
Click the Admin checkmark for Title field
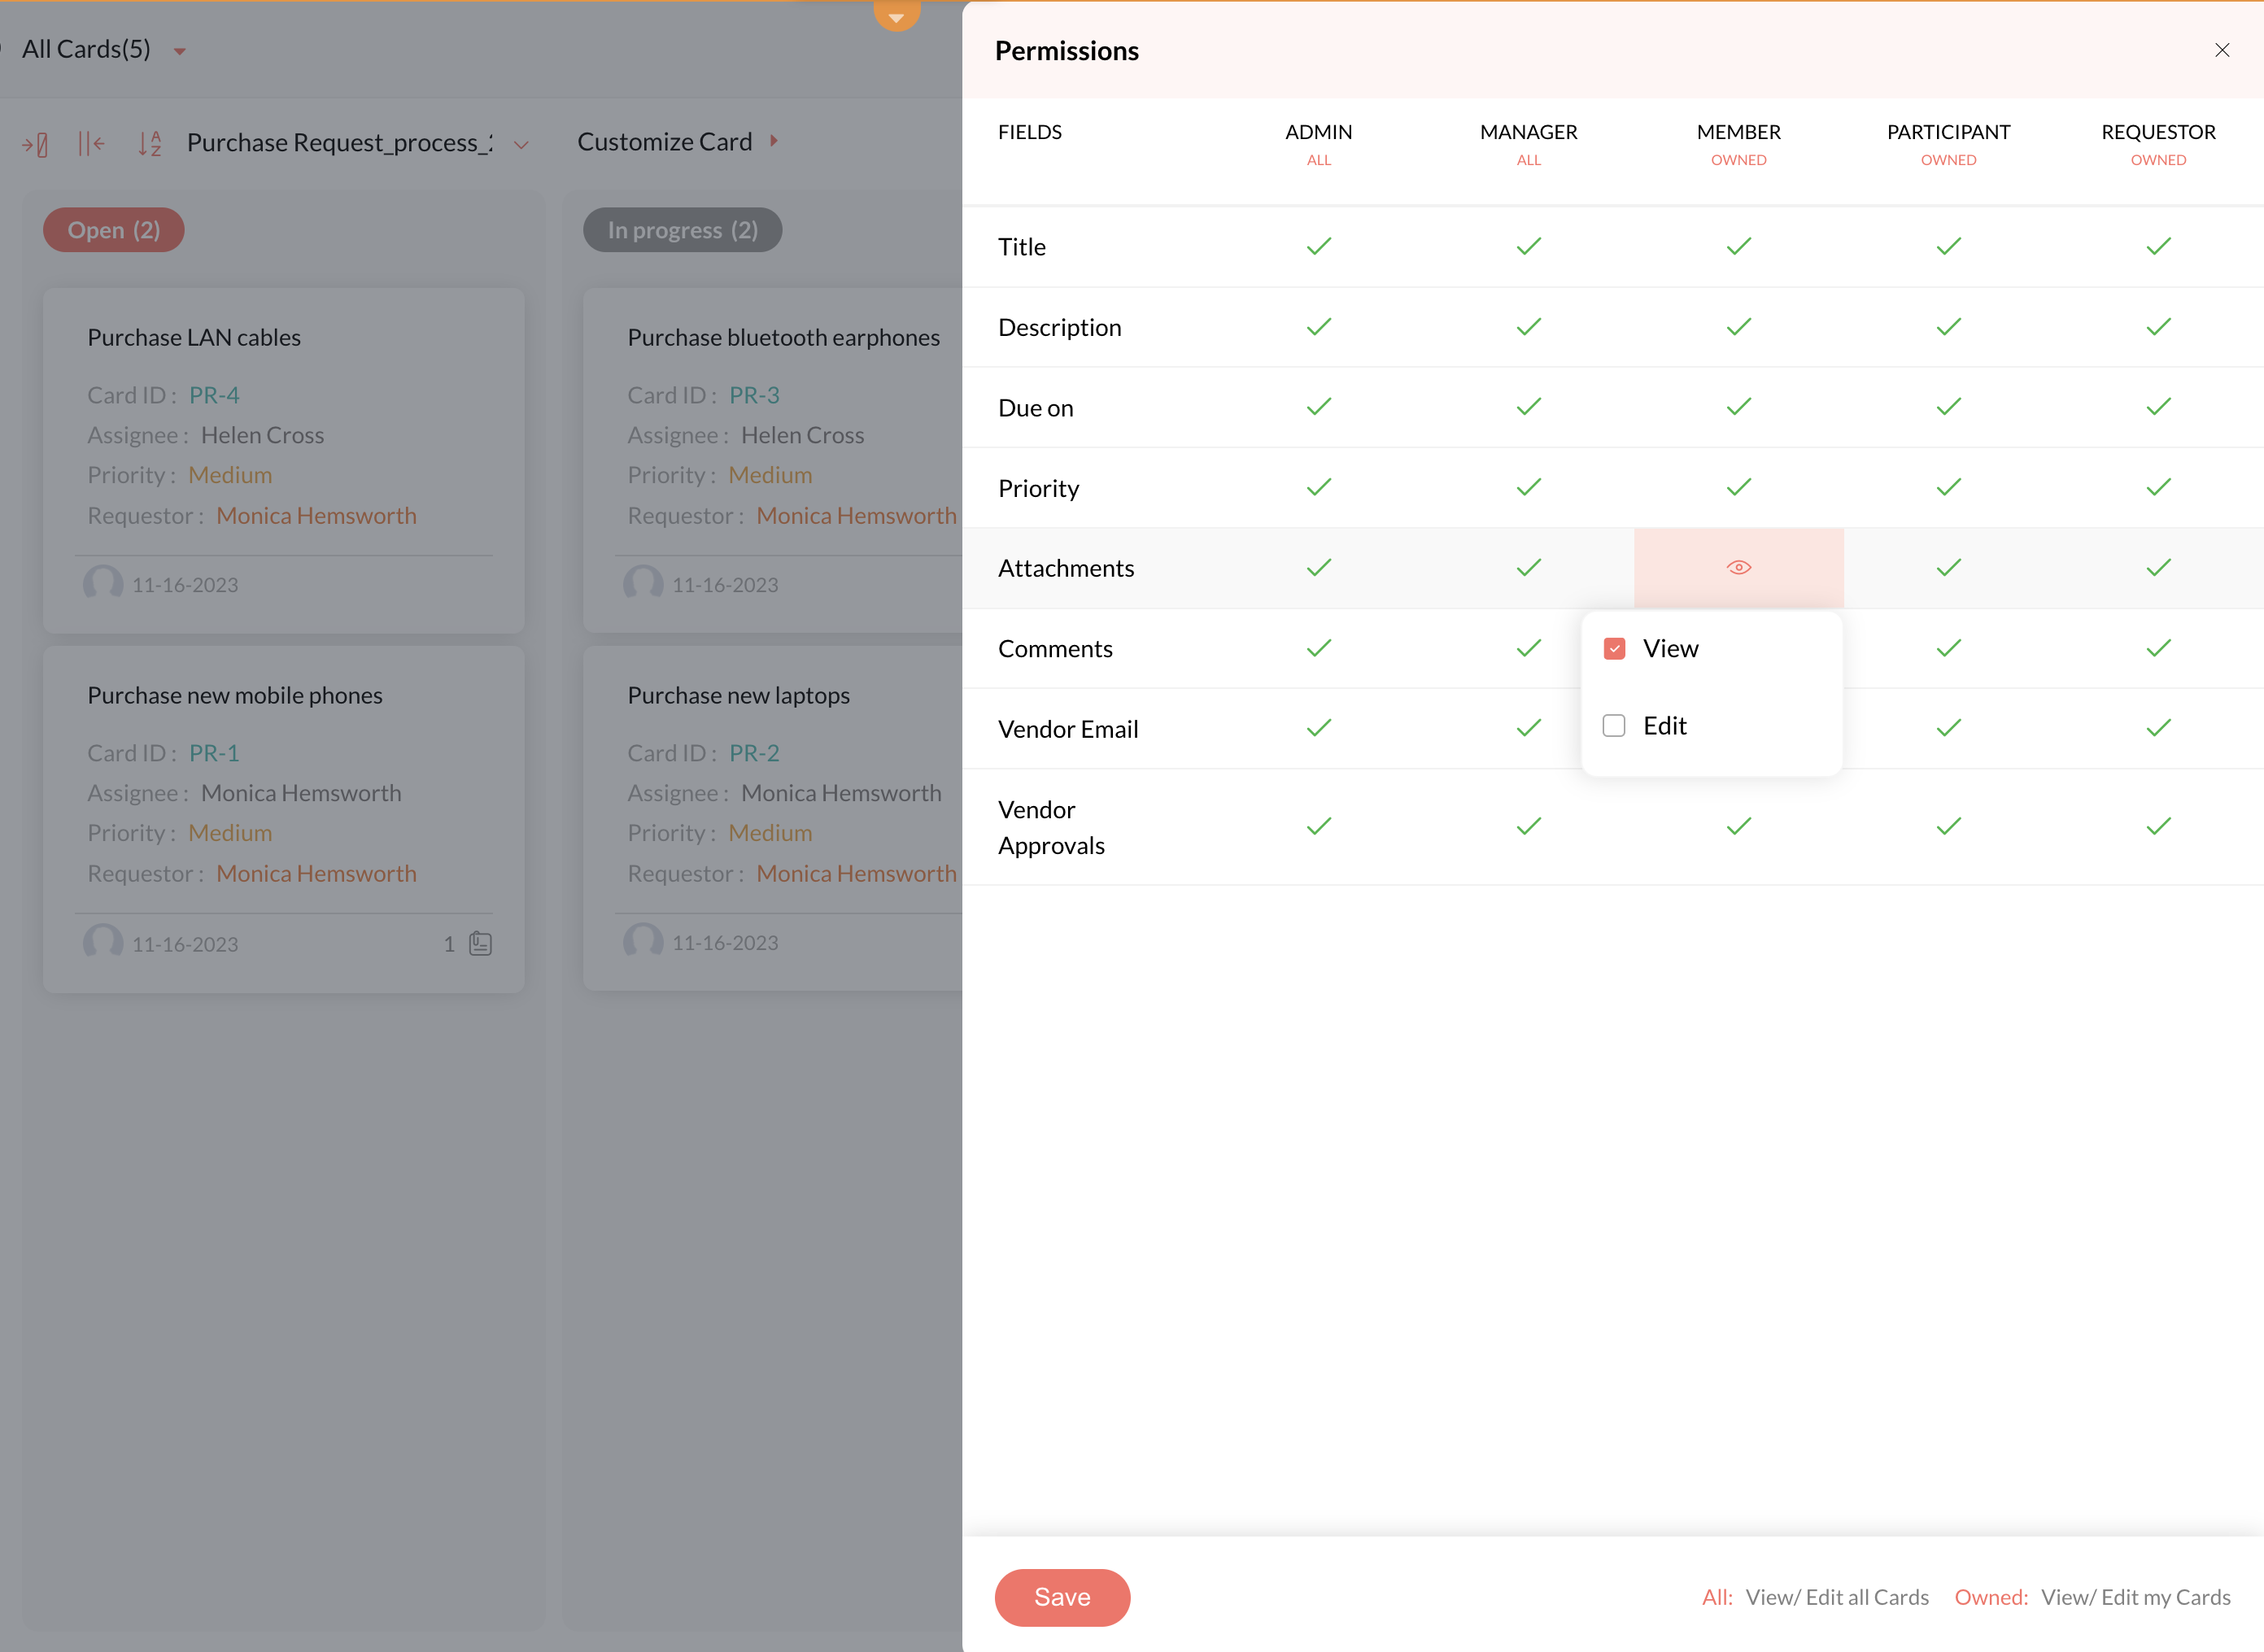(x=1318, y=246)
